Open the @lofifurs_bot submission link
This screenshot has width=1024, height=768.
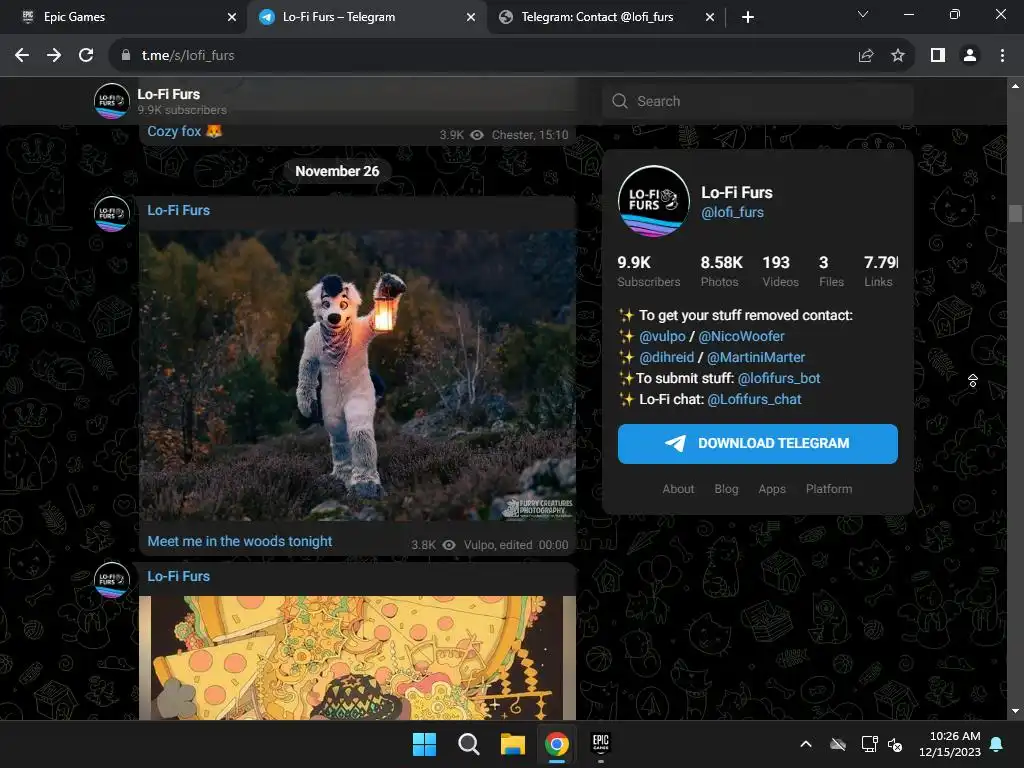coord(778,378)
